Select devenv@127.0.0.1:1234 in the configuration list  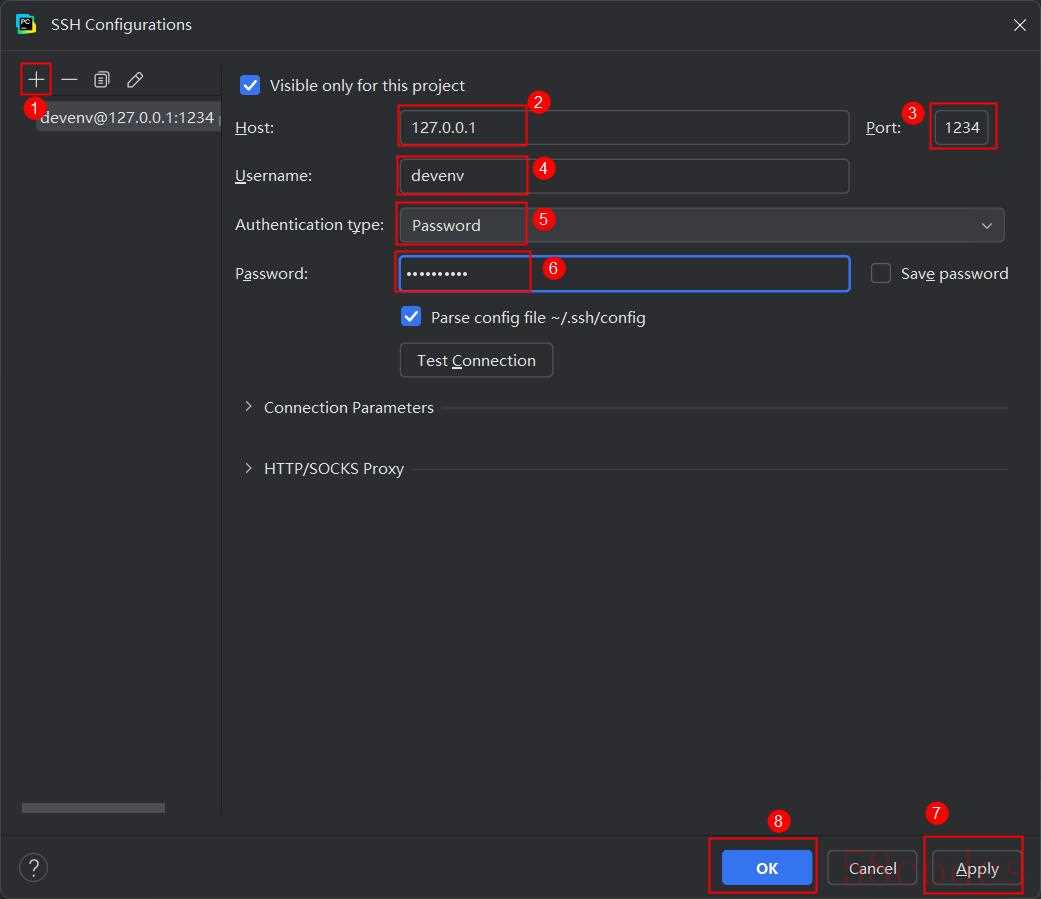[x=127, y=118]
